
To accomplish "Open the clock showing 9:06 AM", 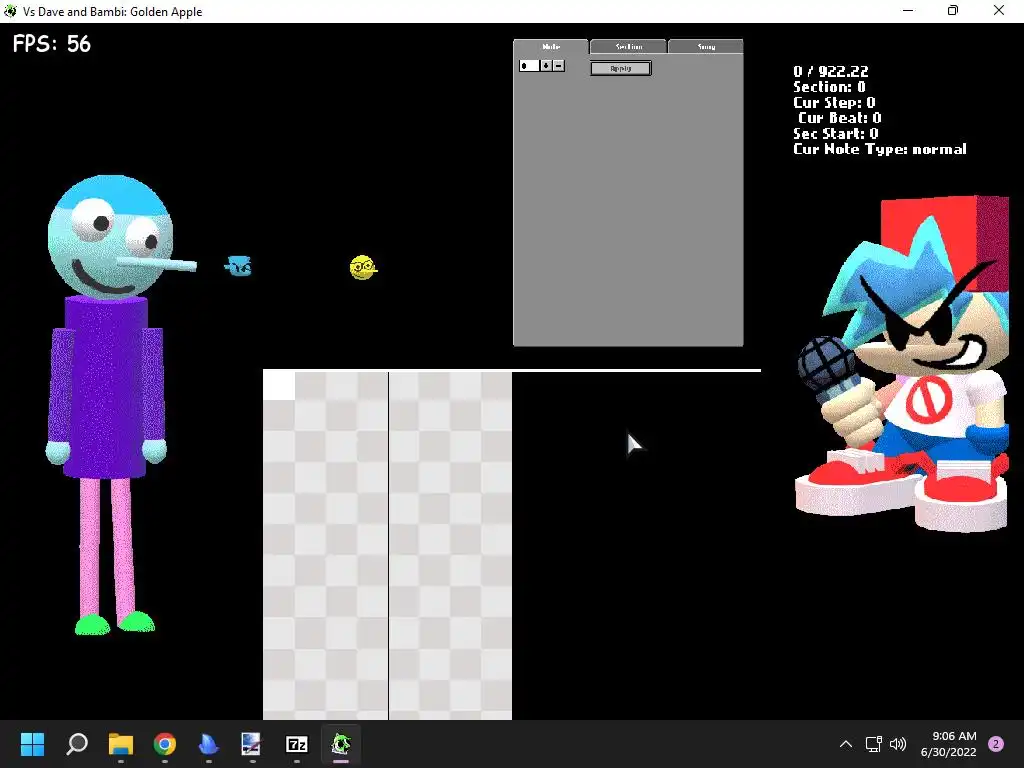I will pyautogui.click(x=948, y=744).
